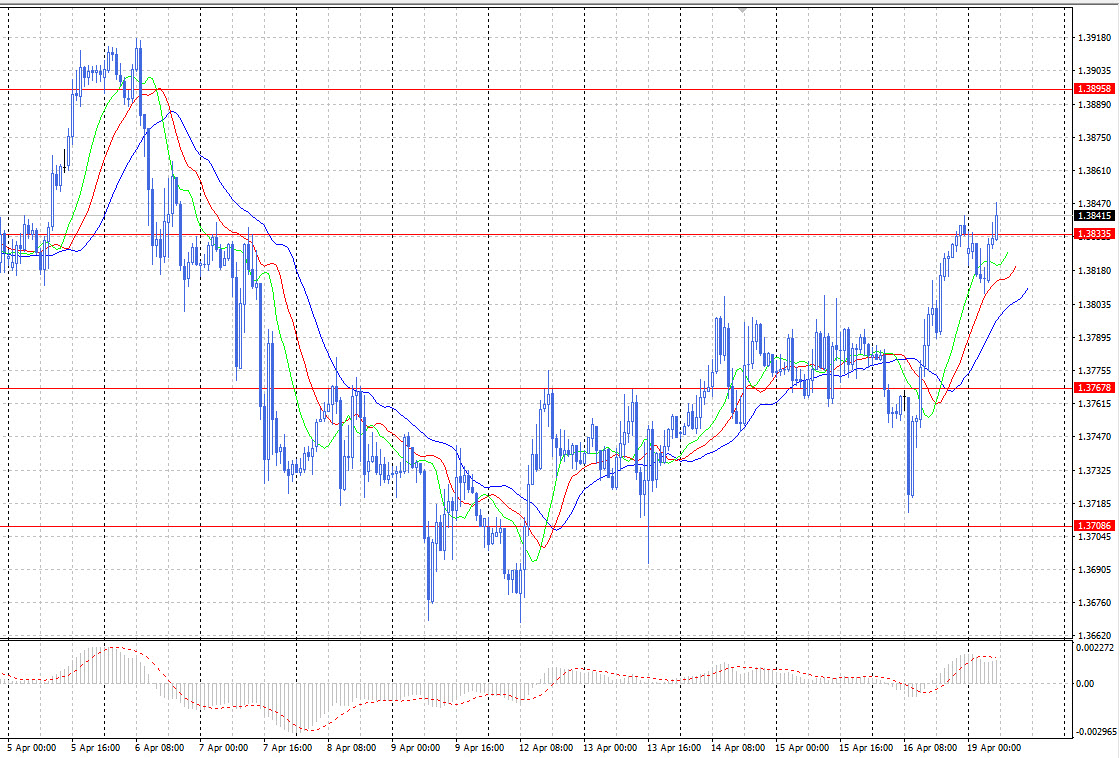Click the indicator scale value 0.002272
The height and width of the screenshot is (758, 1120).
pos(1094,648)
